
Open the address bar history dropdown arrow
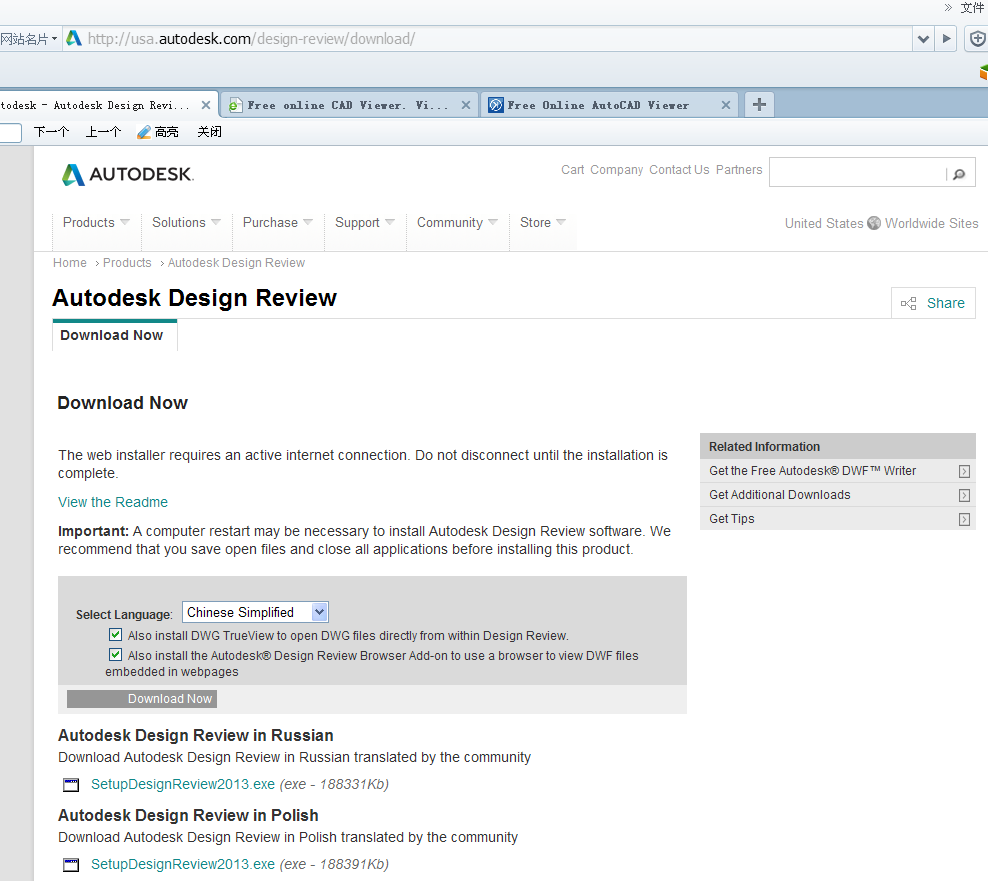point(923,38)
